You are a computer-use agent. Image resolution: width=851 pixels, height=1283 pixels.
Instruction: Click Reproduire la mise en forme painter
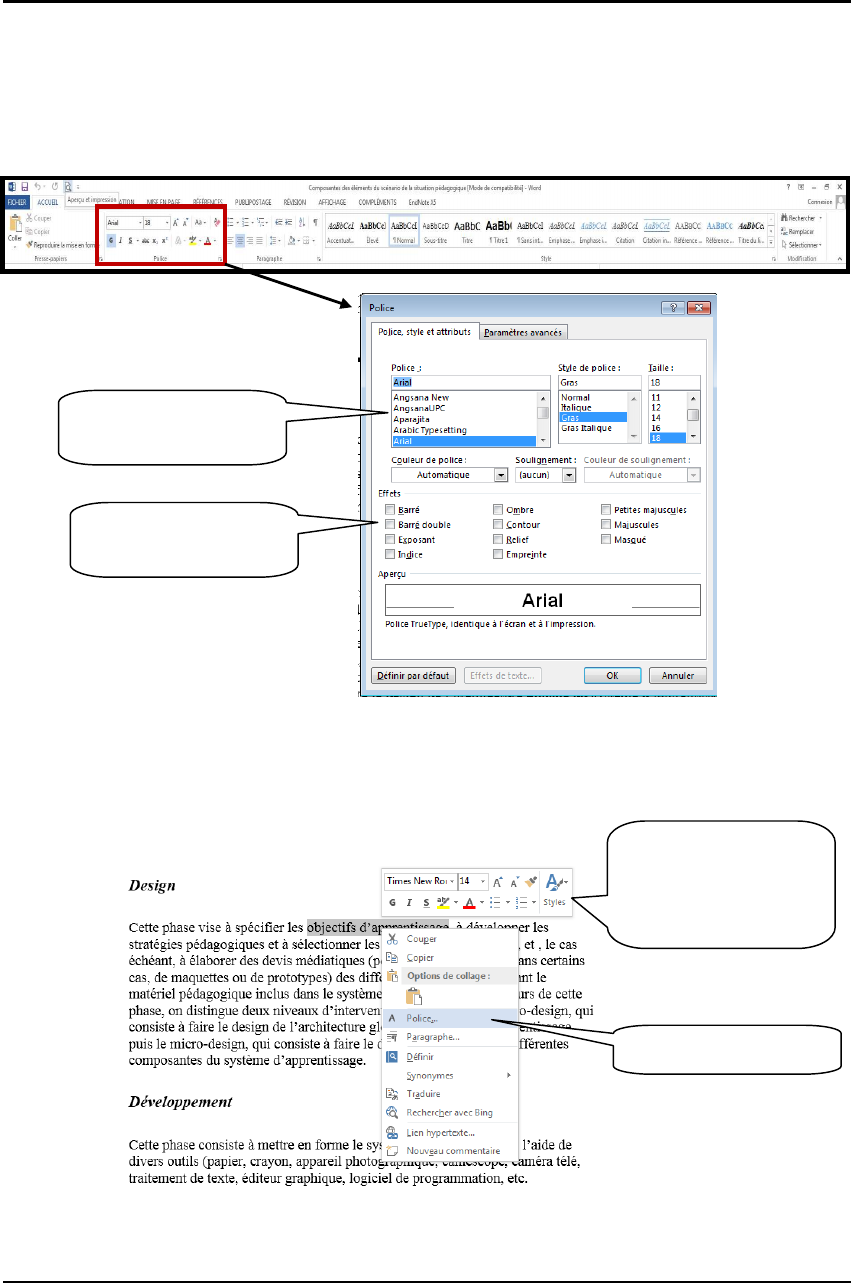[x=63, y=244]
